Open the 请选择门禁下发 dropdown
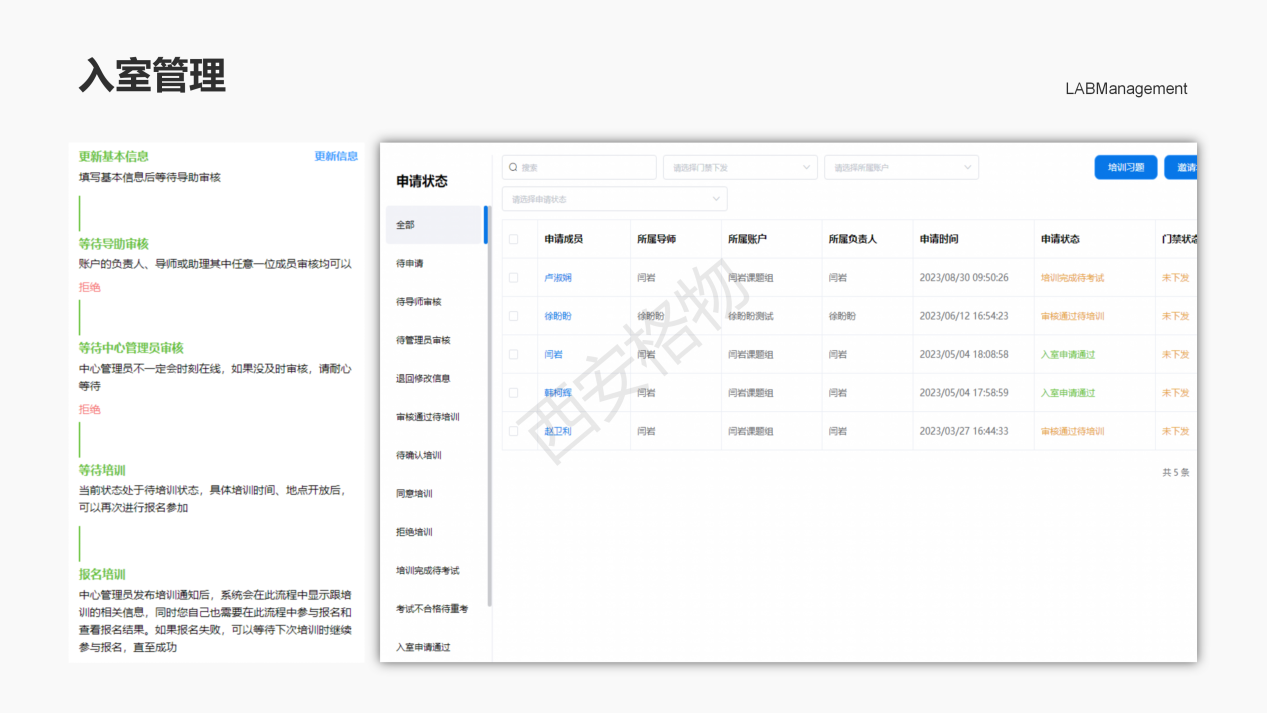Viewport: 1267px width, 713px height. (x=740, y=167)
